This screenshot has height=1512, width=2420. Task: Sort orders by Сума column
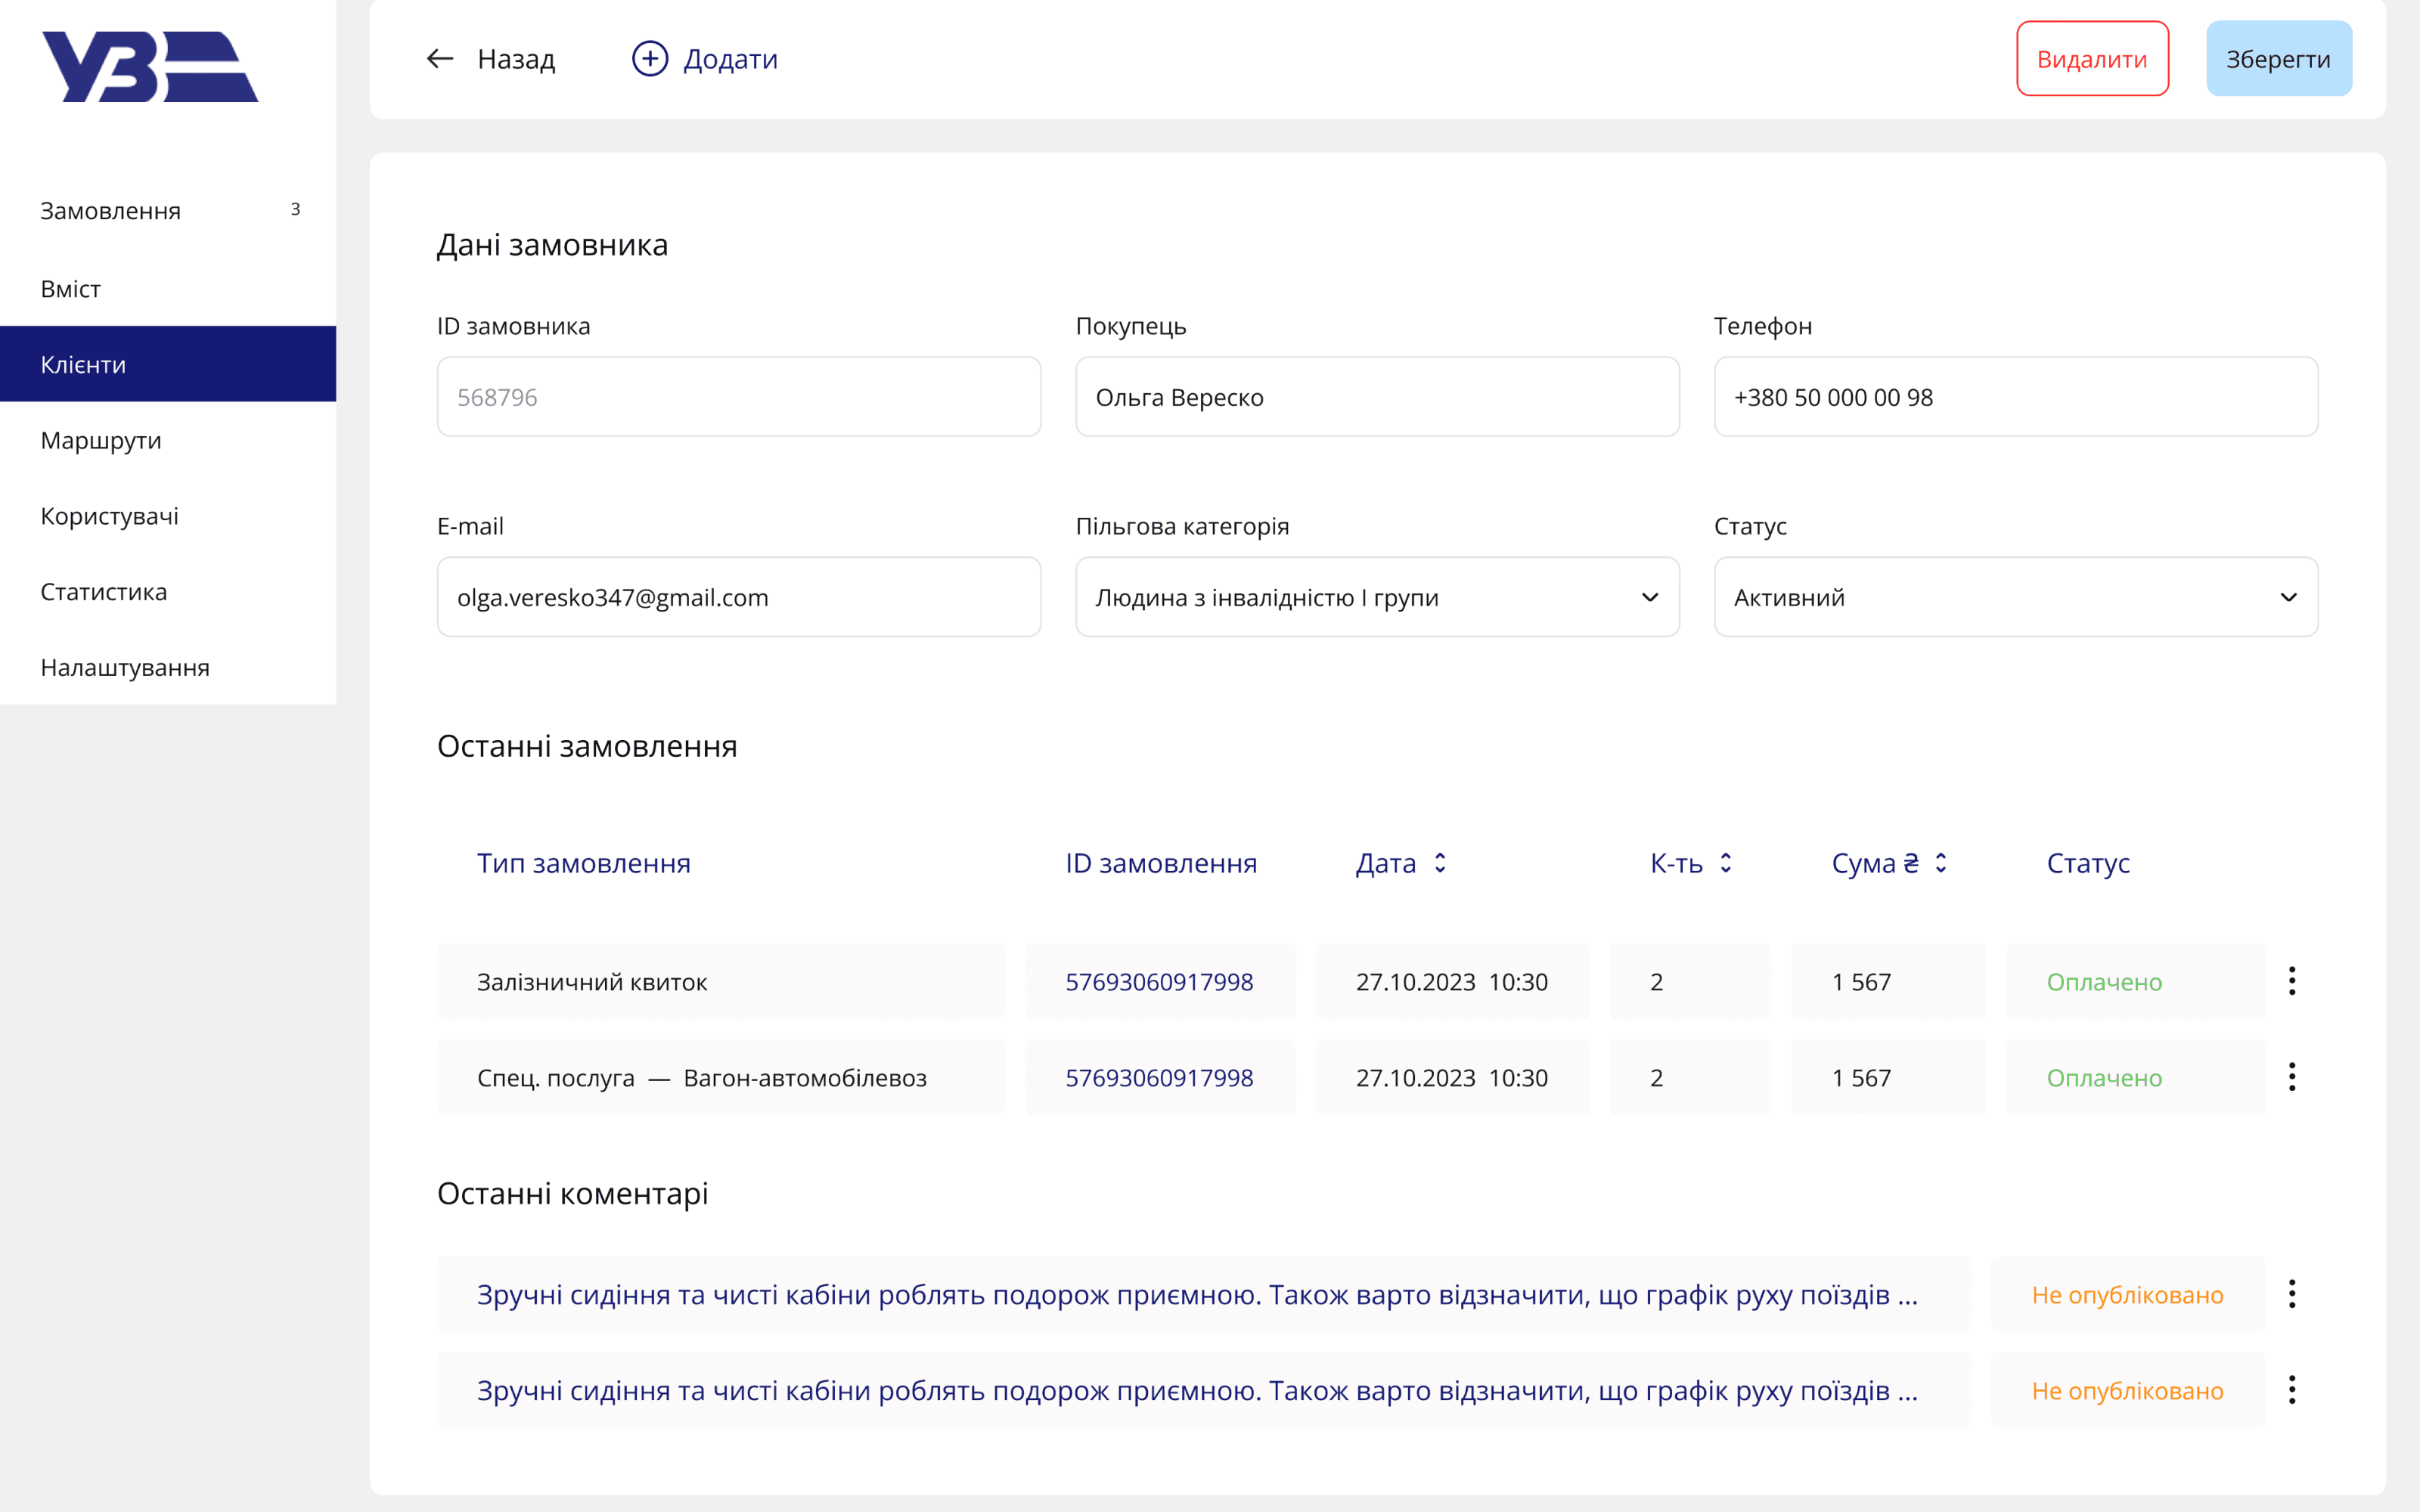[1941, 863]
